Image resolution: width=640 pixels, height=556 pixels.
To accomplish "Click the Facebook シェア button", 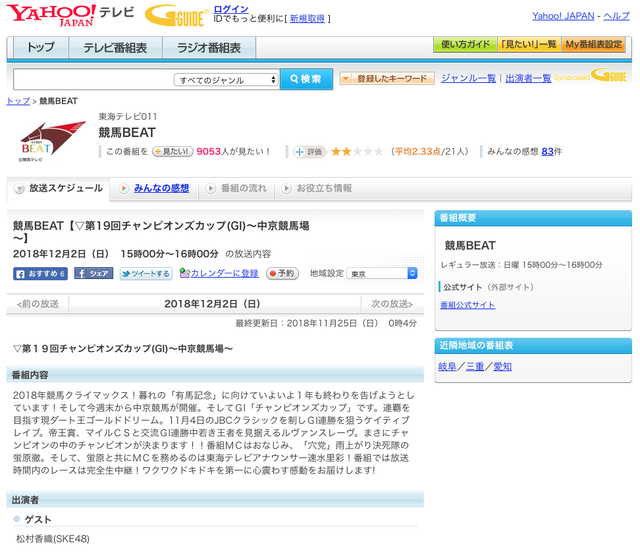I will 93,274.
